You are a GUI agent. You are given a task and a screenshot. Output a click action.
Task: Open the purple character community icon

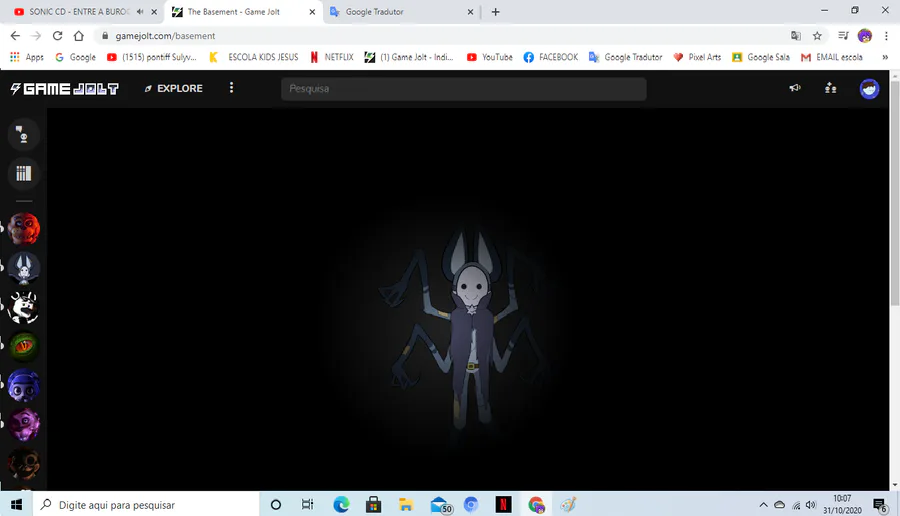tap(24, 425)
